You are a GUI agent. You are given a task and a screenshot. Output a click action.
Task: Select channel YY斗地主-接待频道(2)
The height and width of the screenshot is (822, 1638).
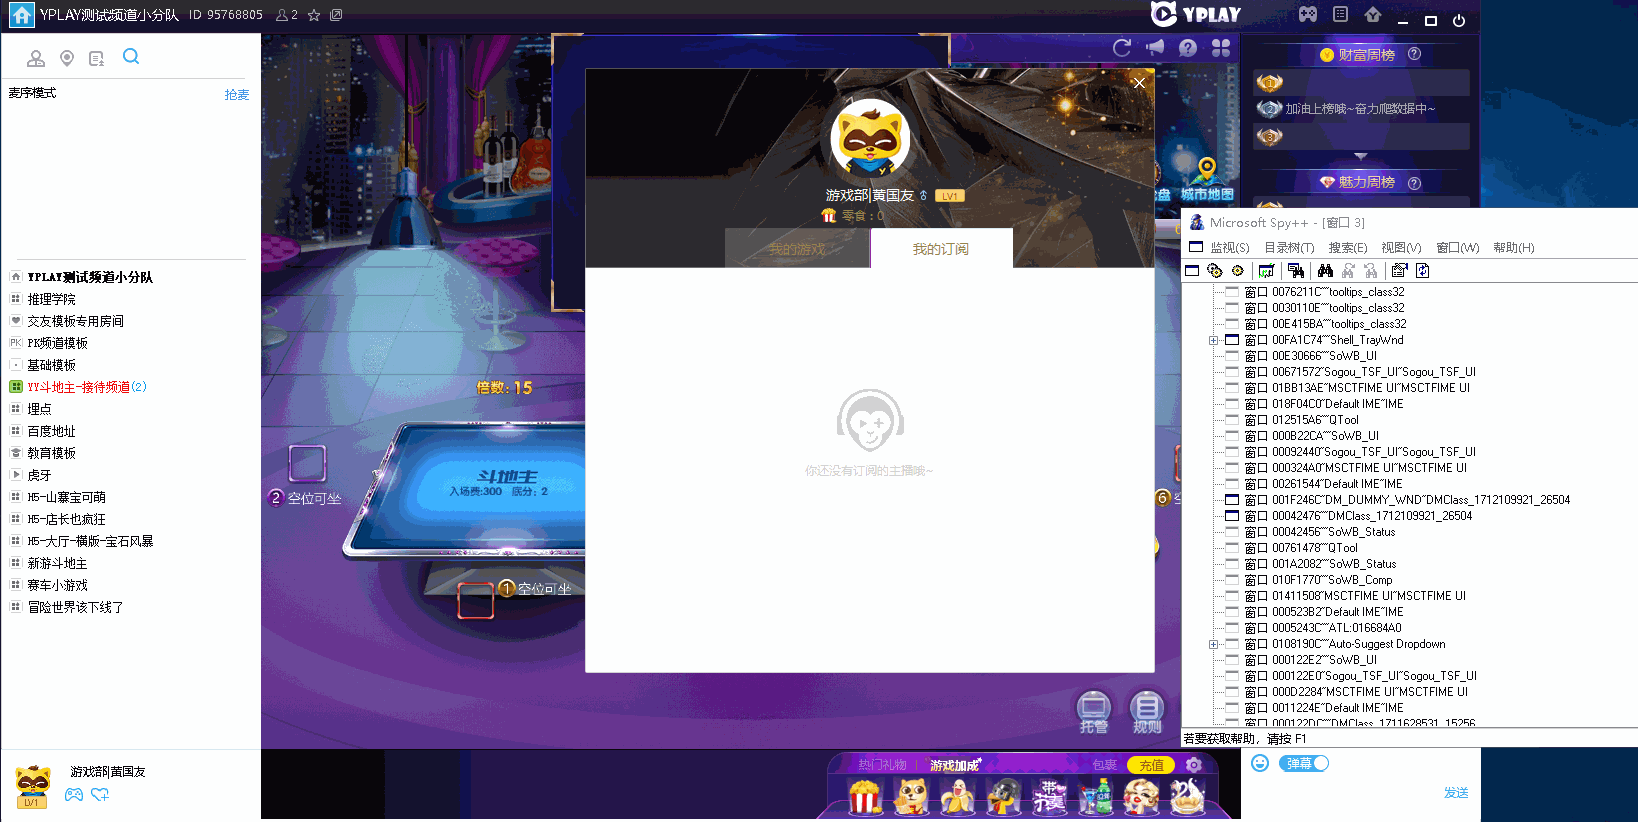(86, 387)
